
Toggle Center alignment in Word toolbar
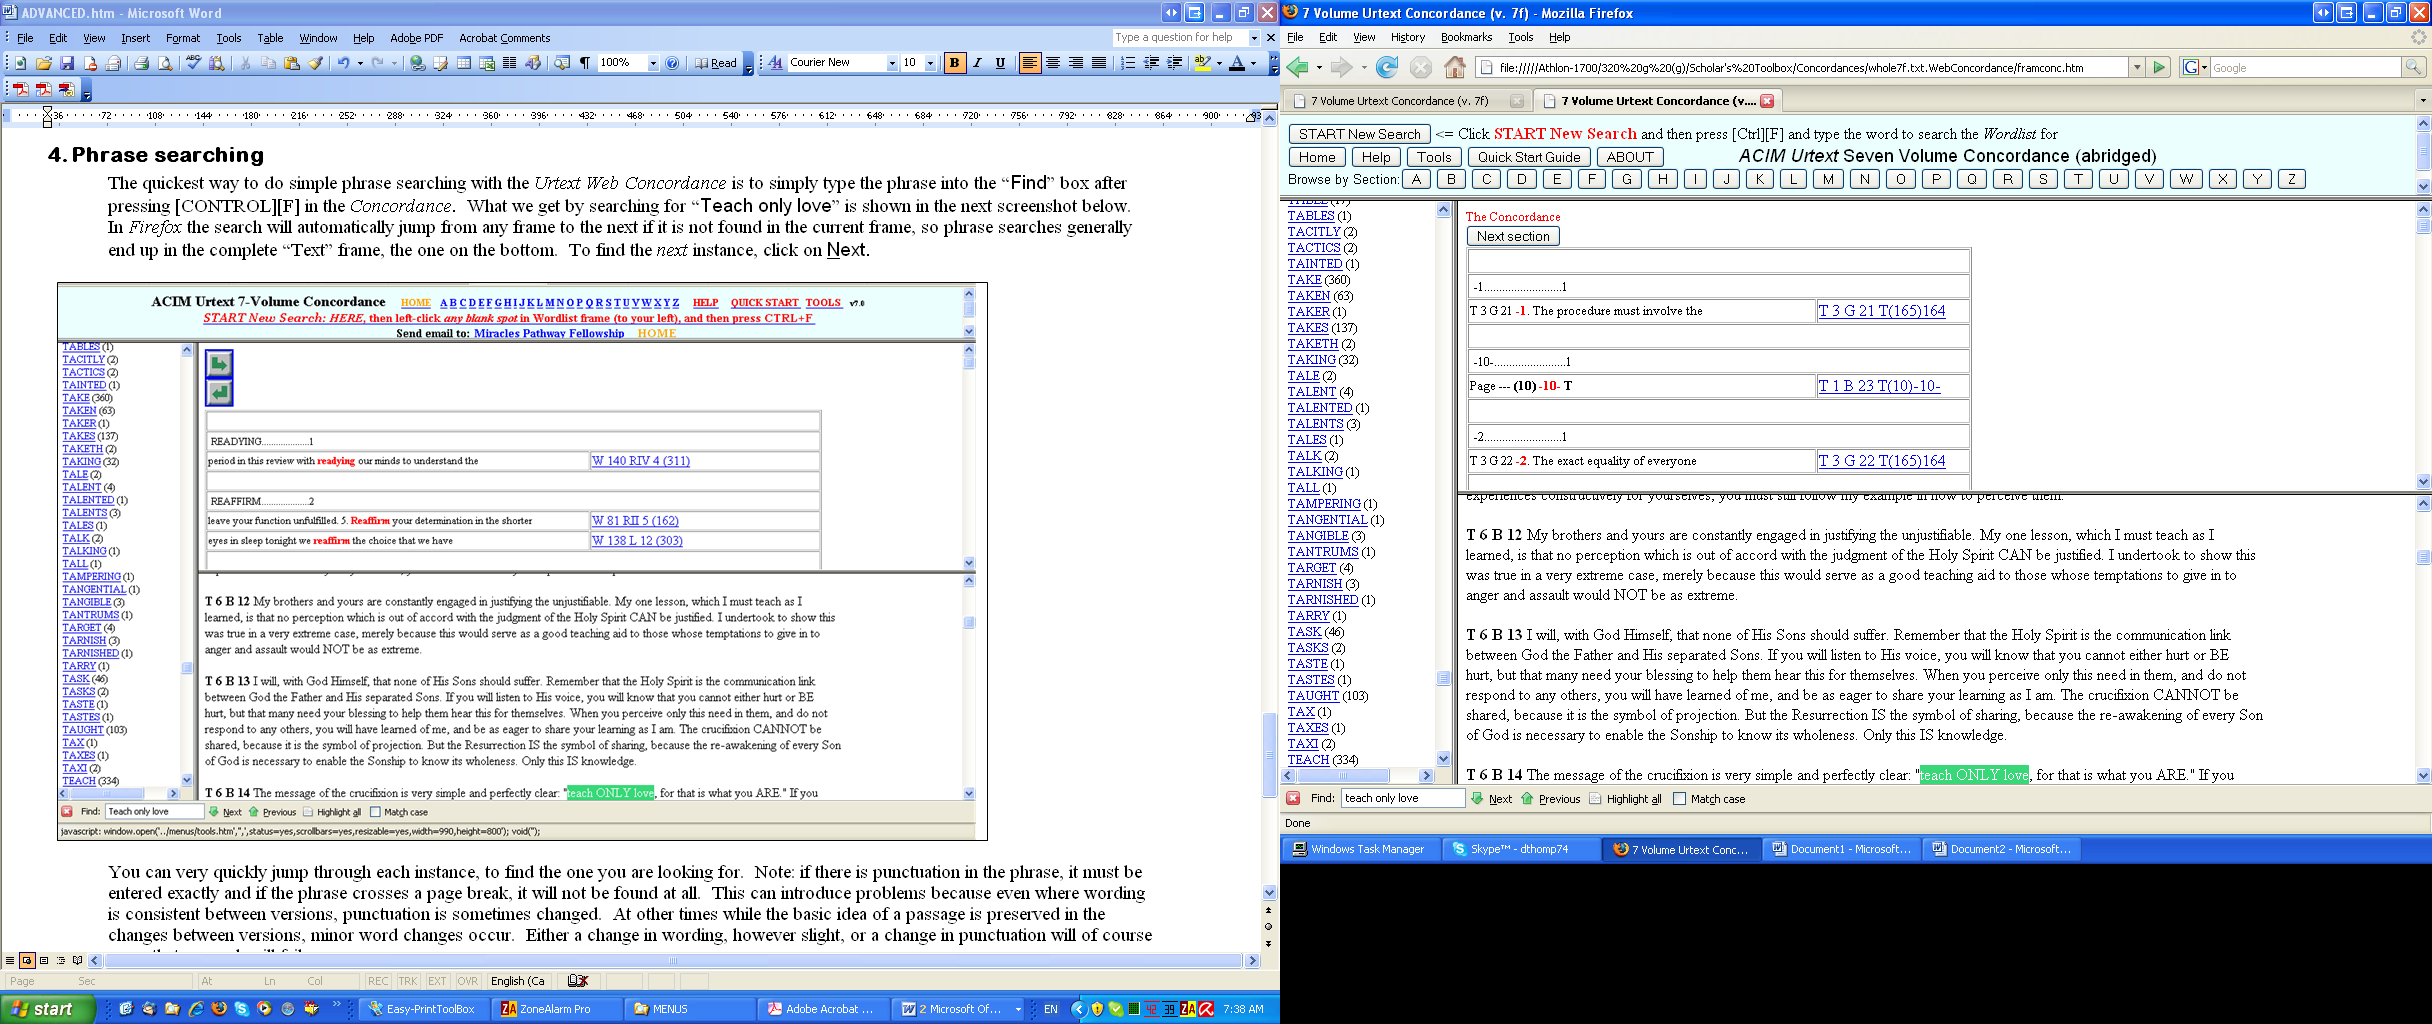1052,63
